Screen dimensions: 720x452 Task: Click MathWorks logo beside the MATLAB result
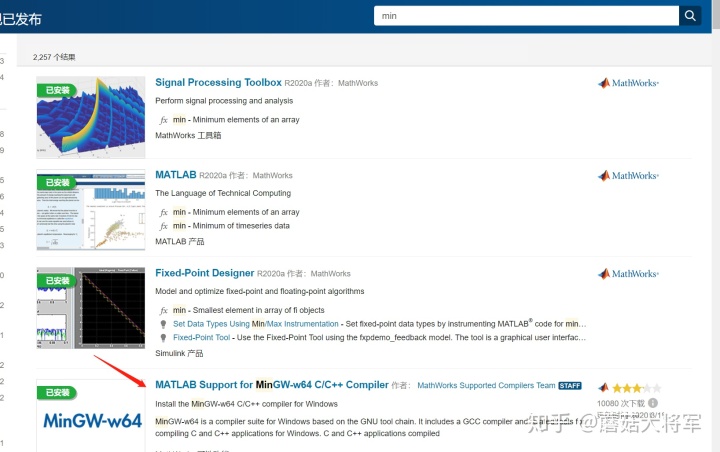click(x=628, y=175)
